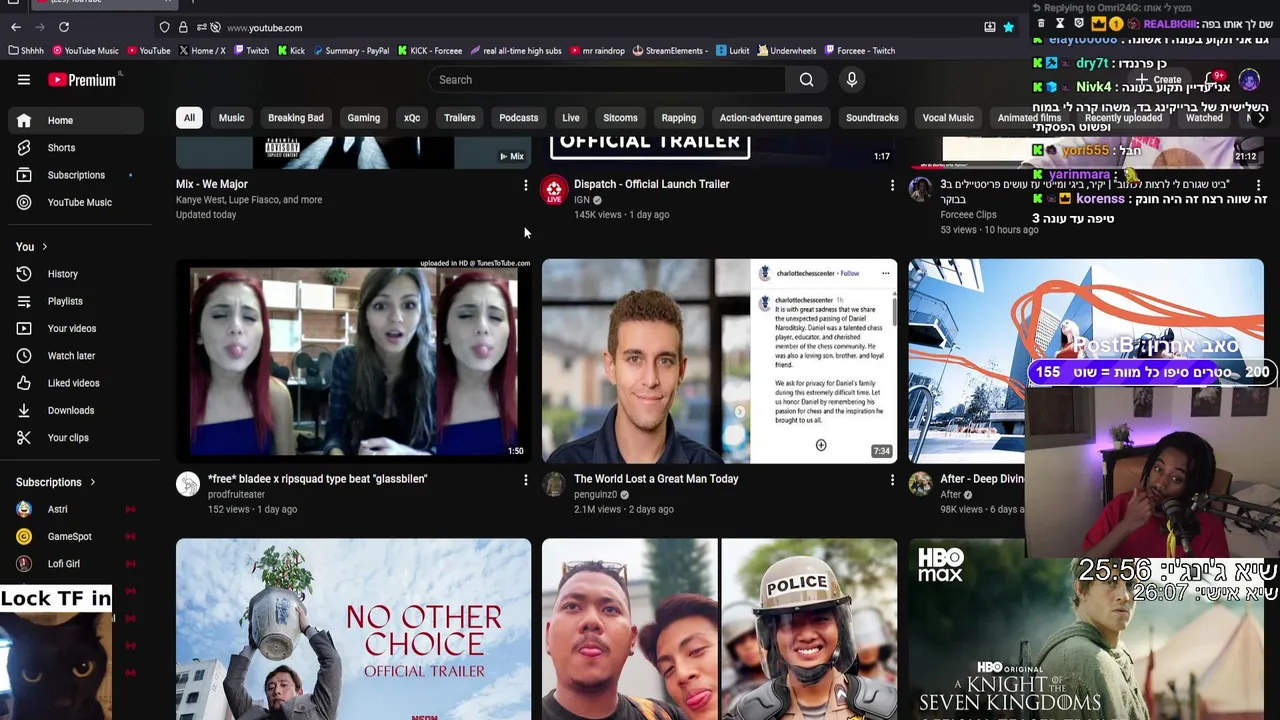The height and width of the screenshot is (720, 1280).
Task: Select the Action-adventure games chip
Action: (771, 118)
